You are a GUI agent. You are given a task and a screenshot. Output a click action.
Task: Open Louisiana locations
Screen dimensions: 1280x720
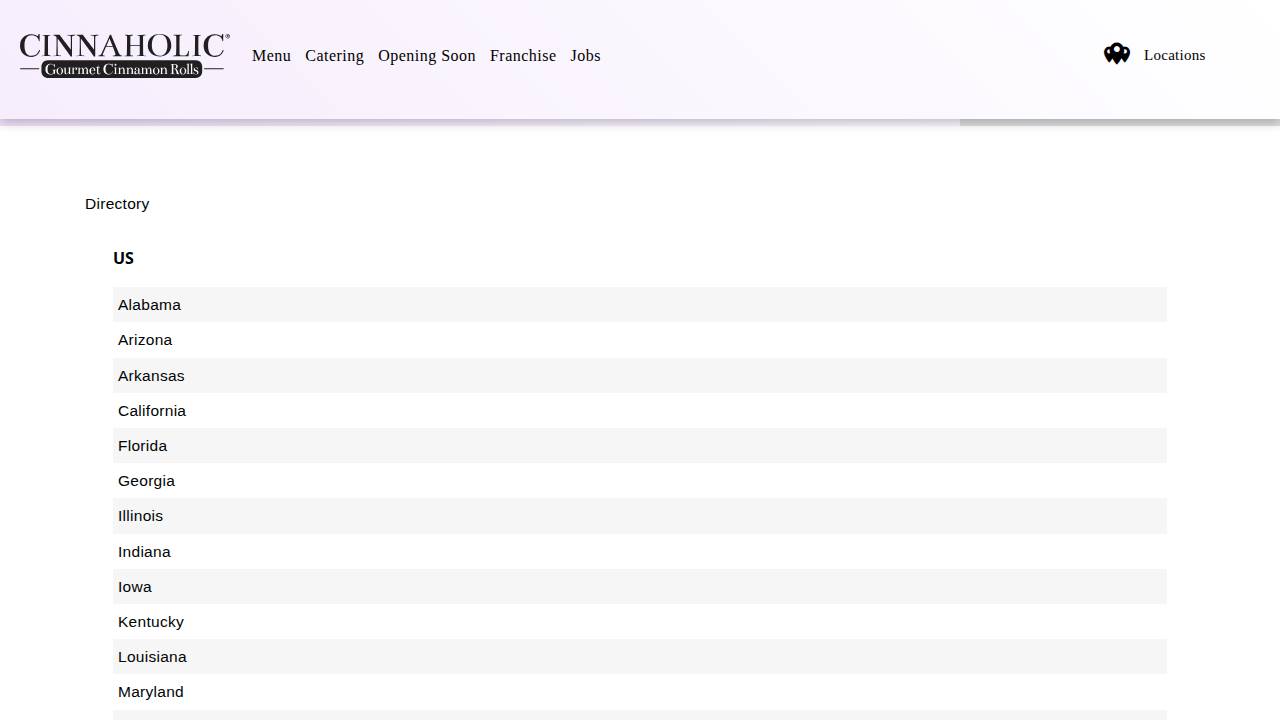click(152, 657)
